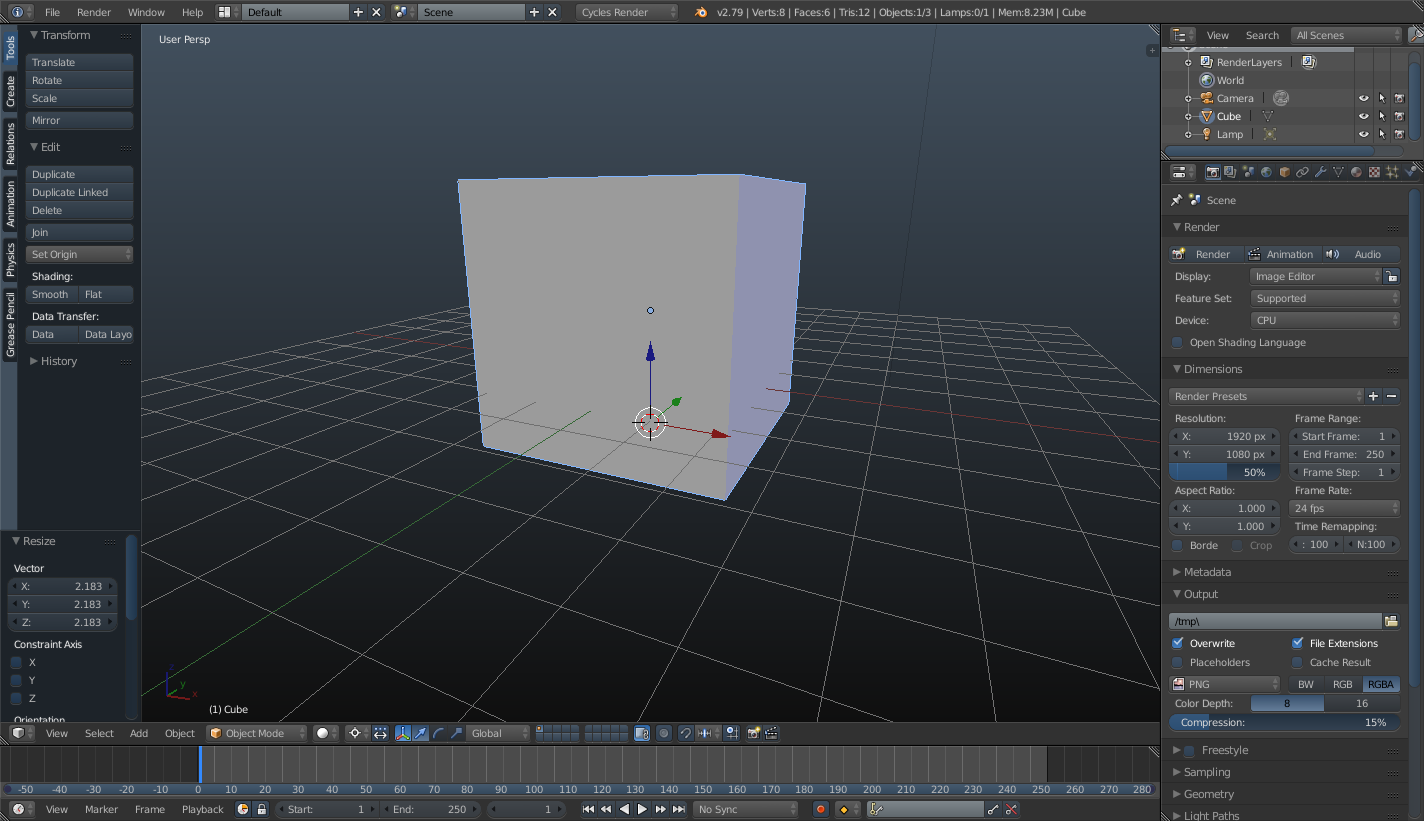This screenshot has width=1424, height=821.
Task: Click the proportional editing circle icon
Action: coord(664,733)
